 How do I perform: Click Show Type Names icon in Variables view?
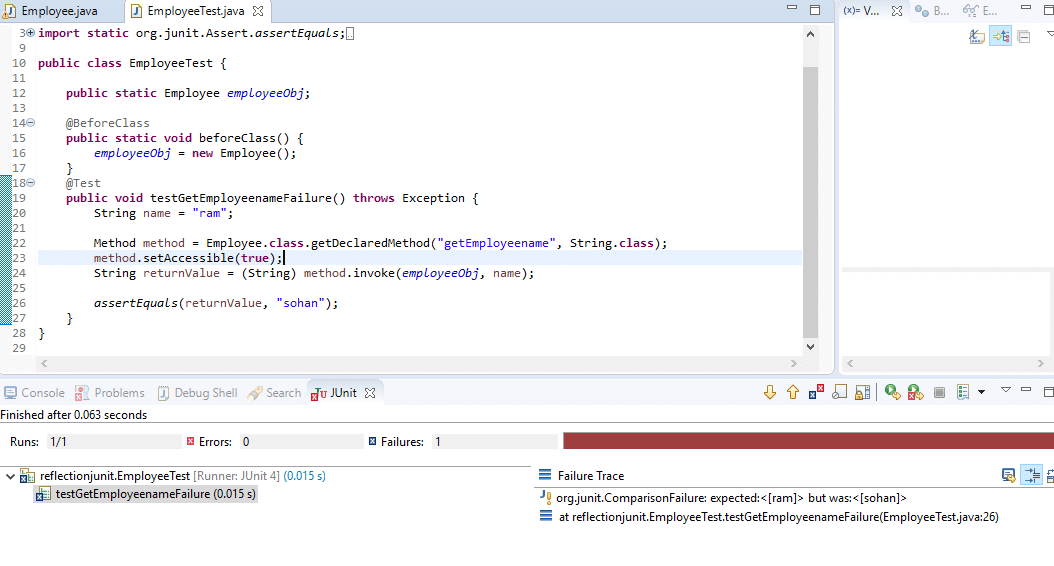tap(977, 37)
